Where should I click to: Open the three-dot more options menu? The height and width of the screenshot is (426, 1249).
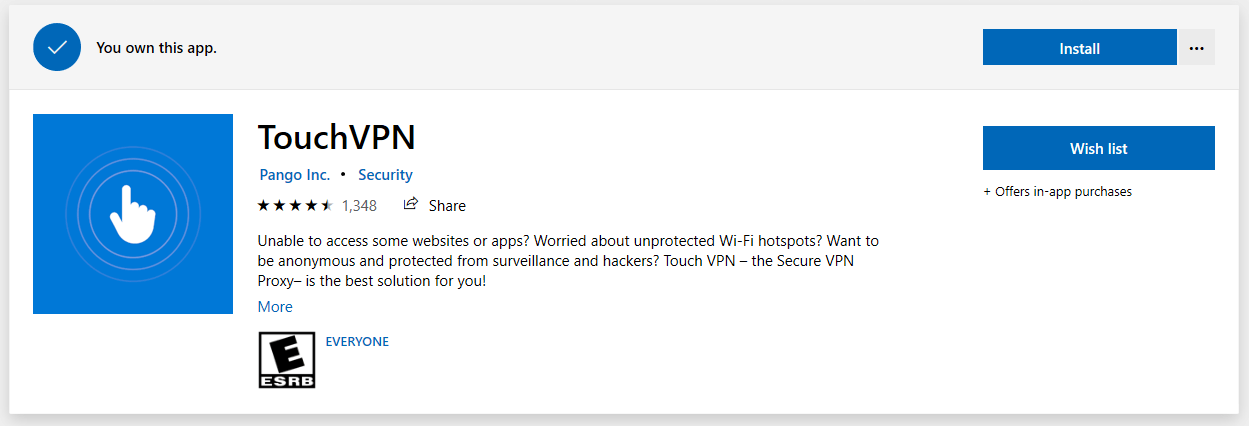[1197, 47]
